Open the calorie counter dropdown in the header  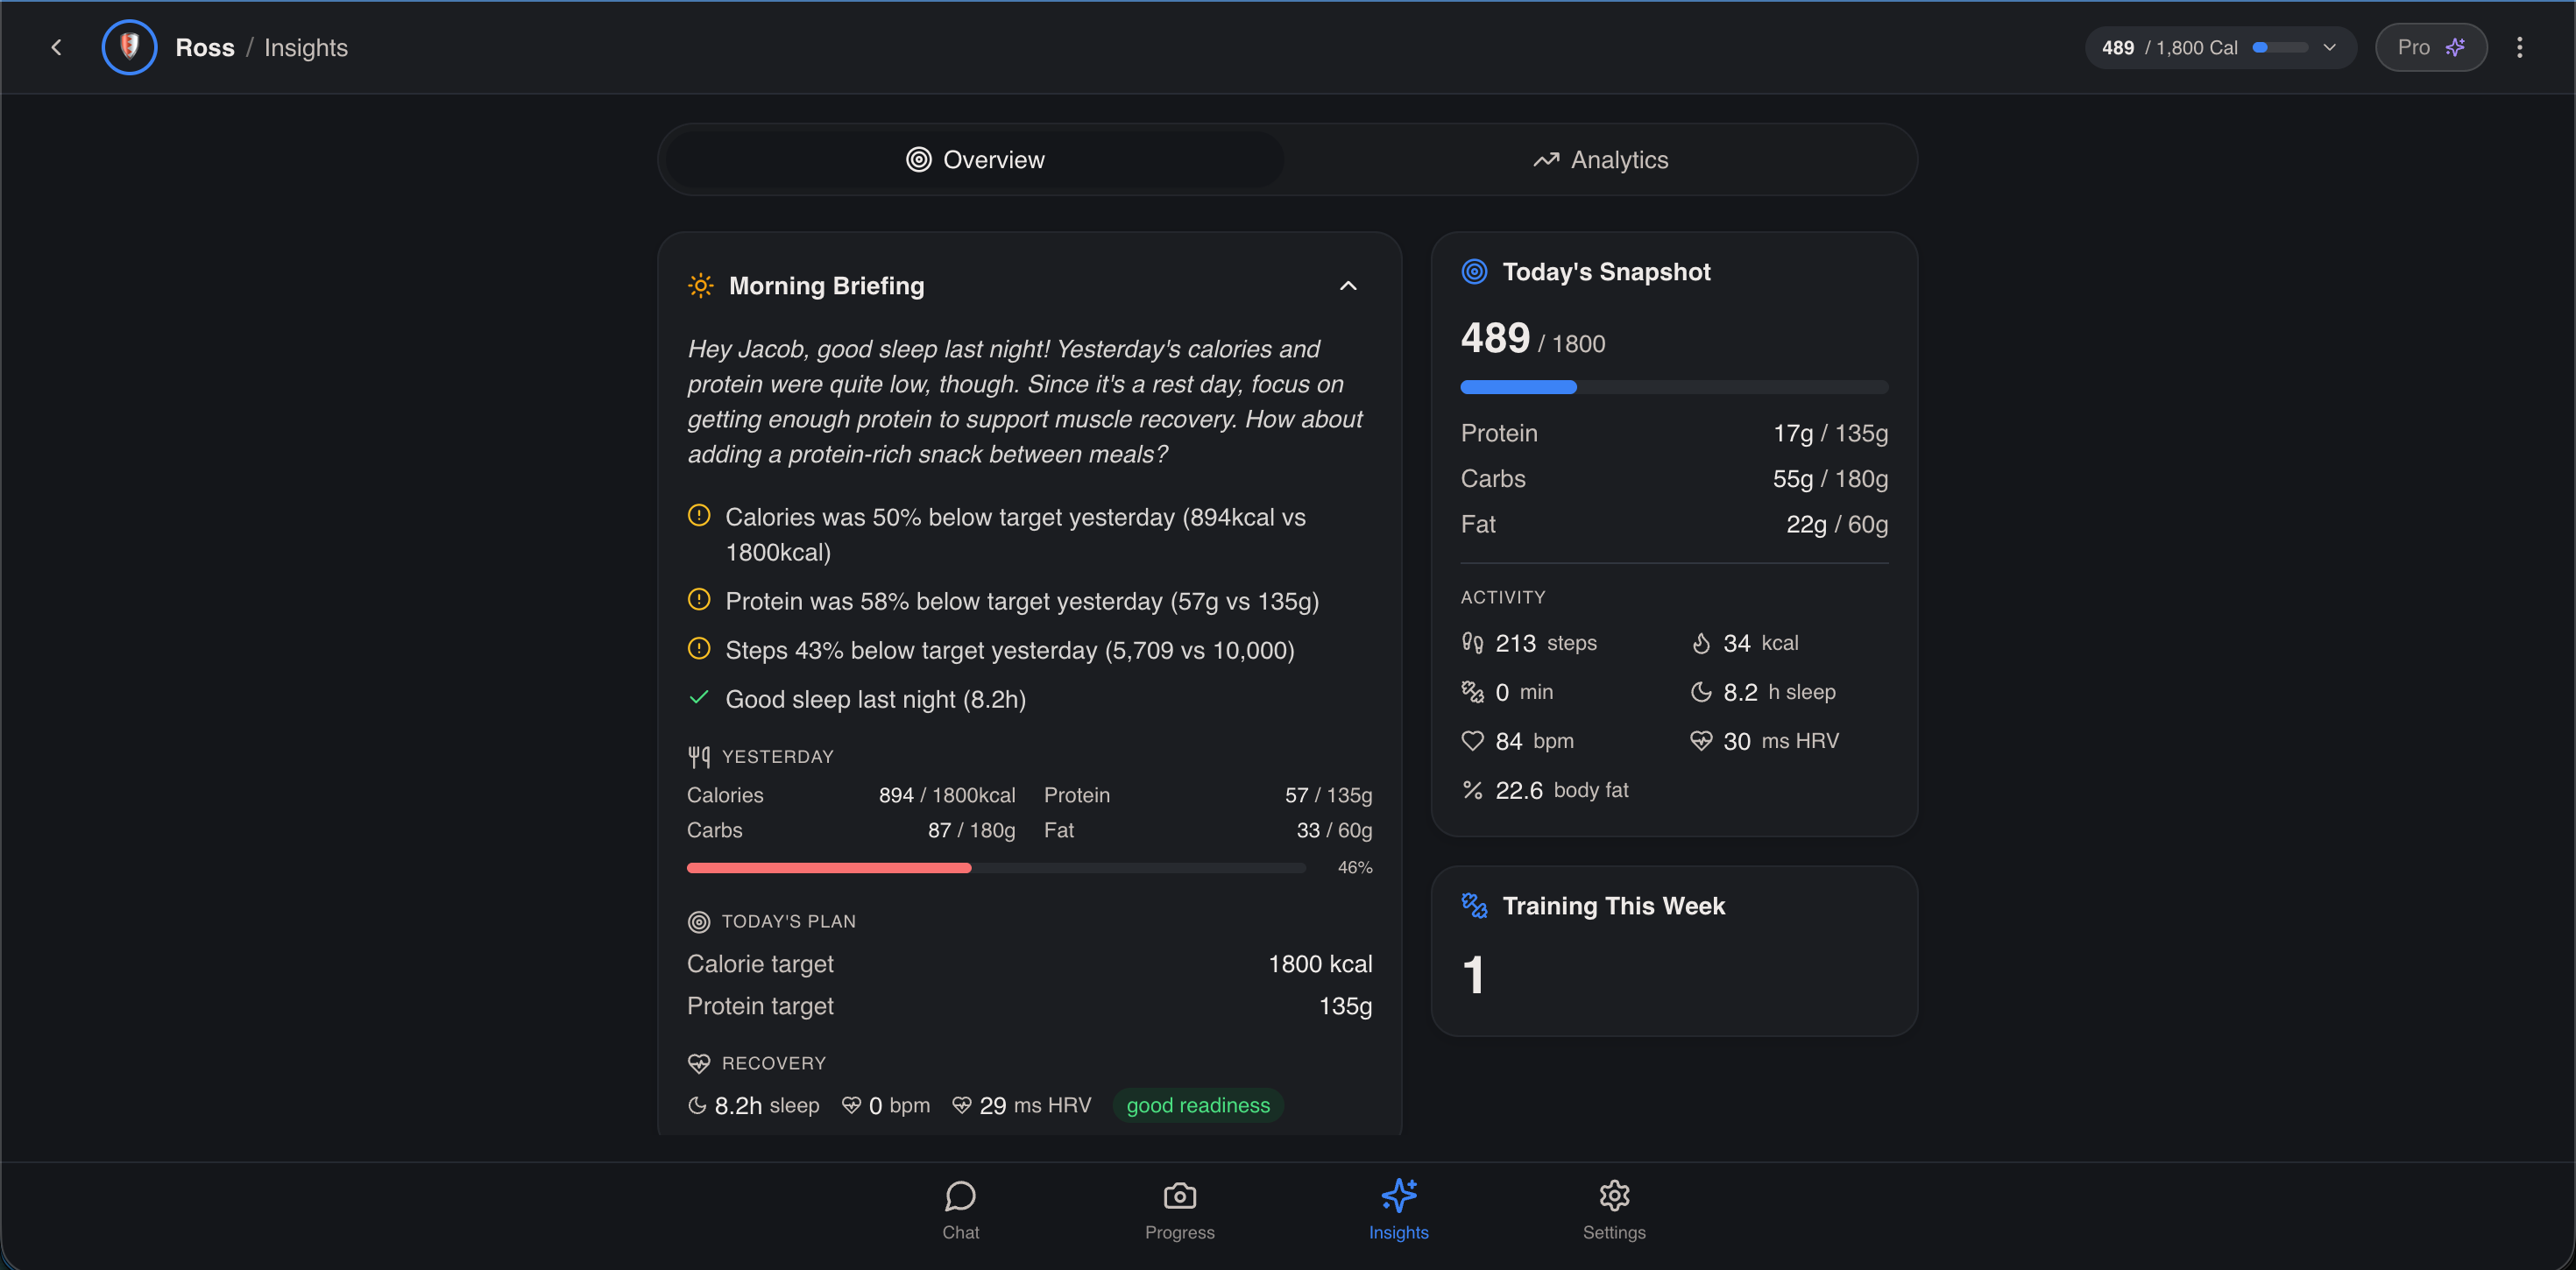(x=2330, y=47)
